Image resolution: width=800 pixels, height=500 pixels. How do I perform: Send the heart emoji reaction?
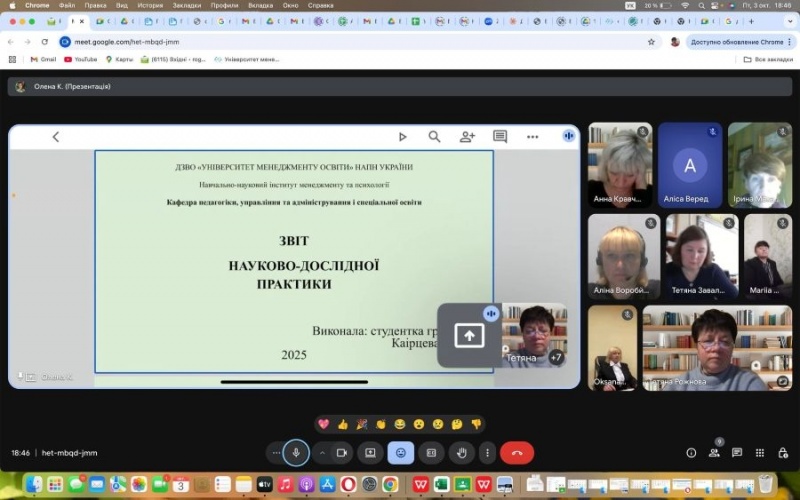[324, 424]
